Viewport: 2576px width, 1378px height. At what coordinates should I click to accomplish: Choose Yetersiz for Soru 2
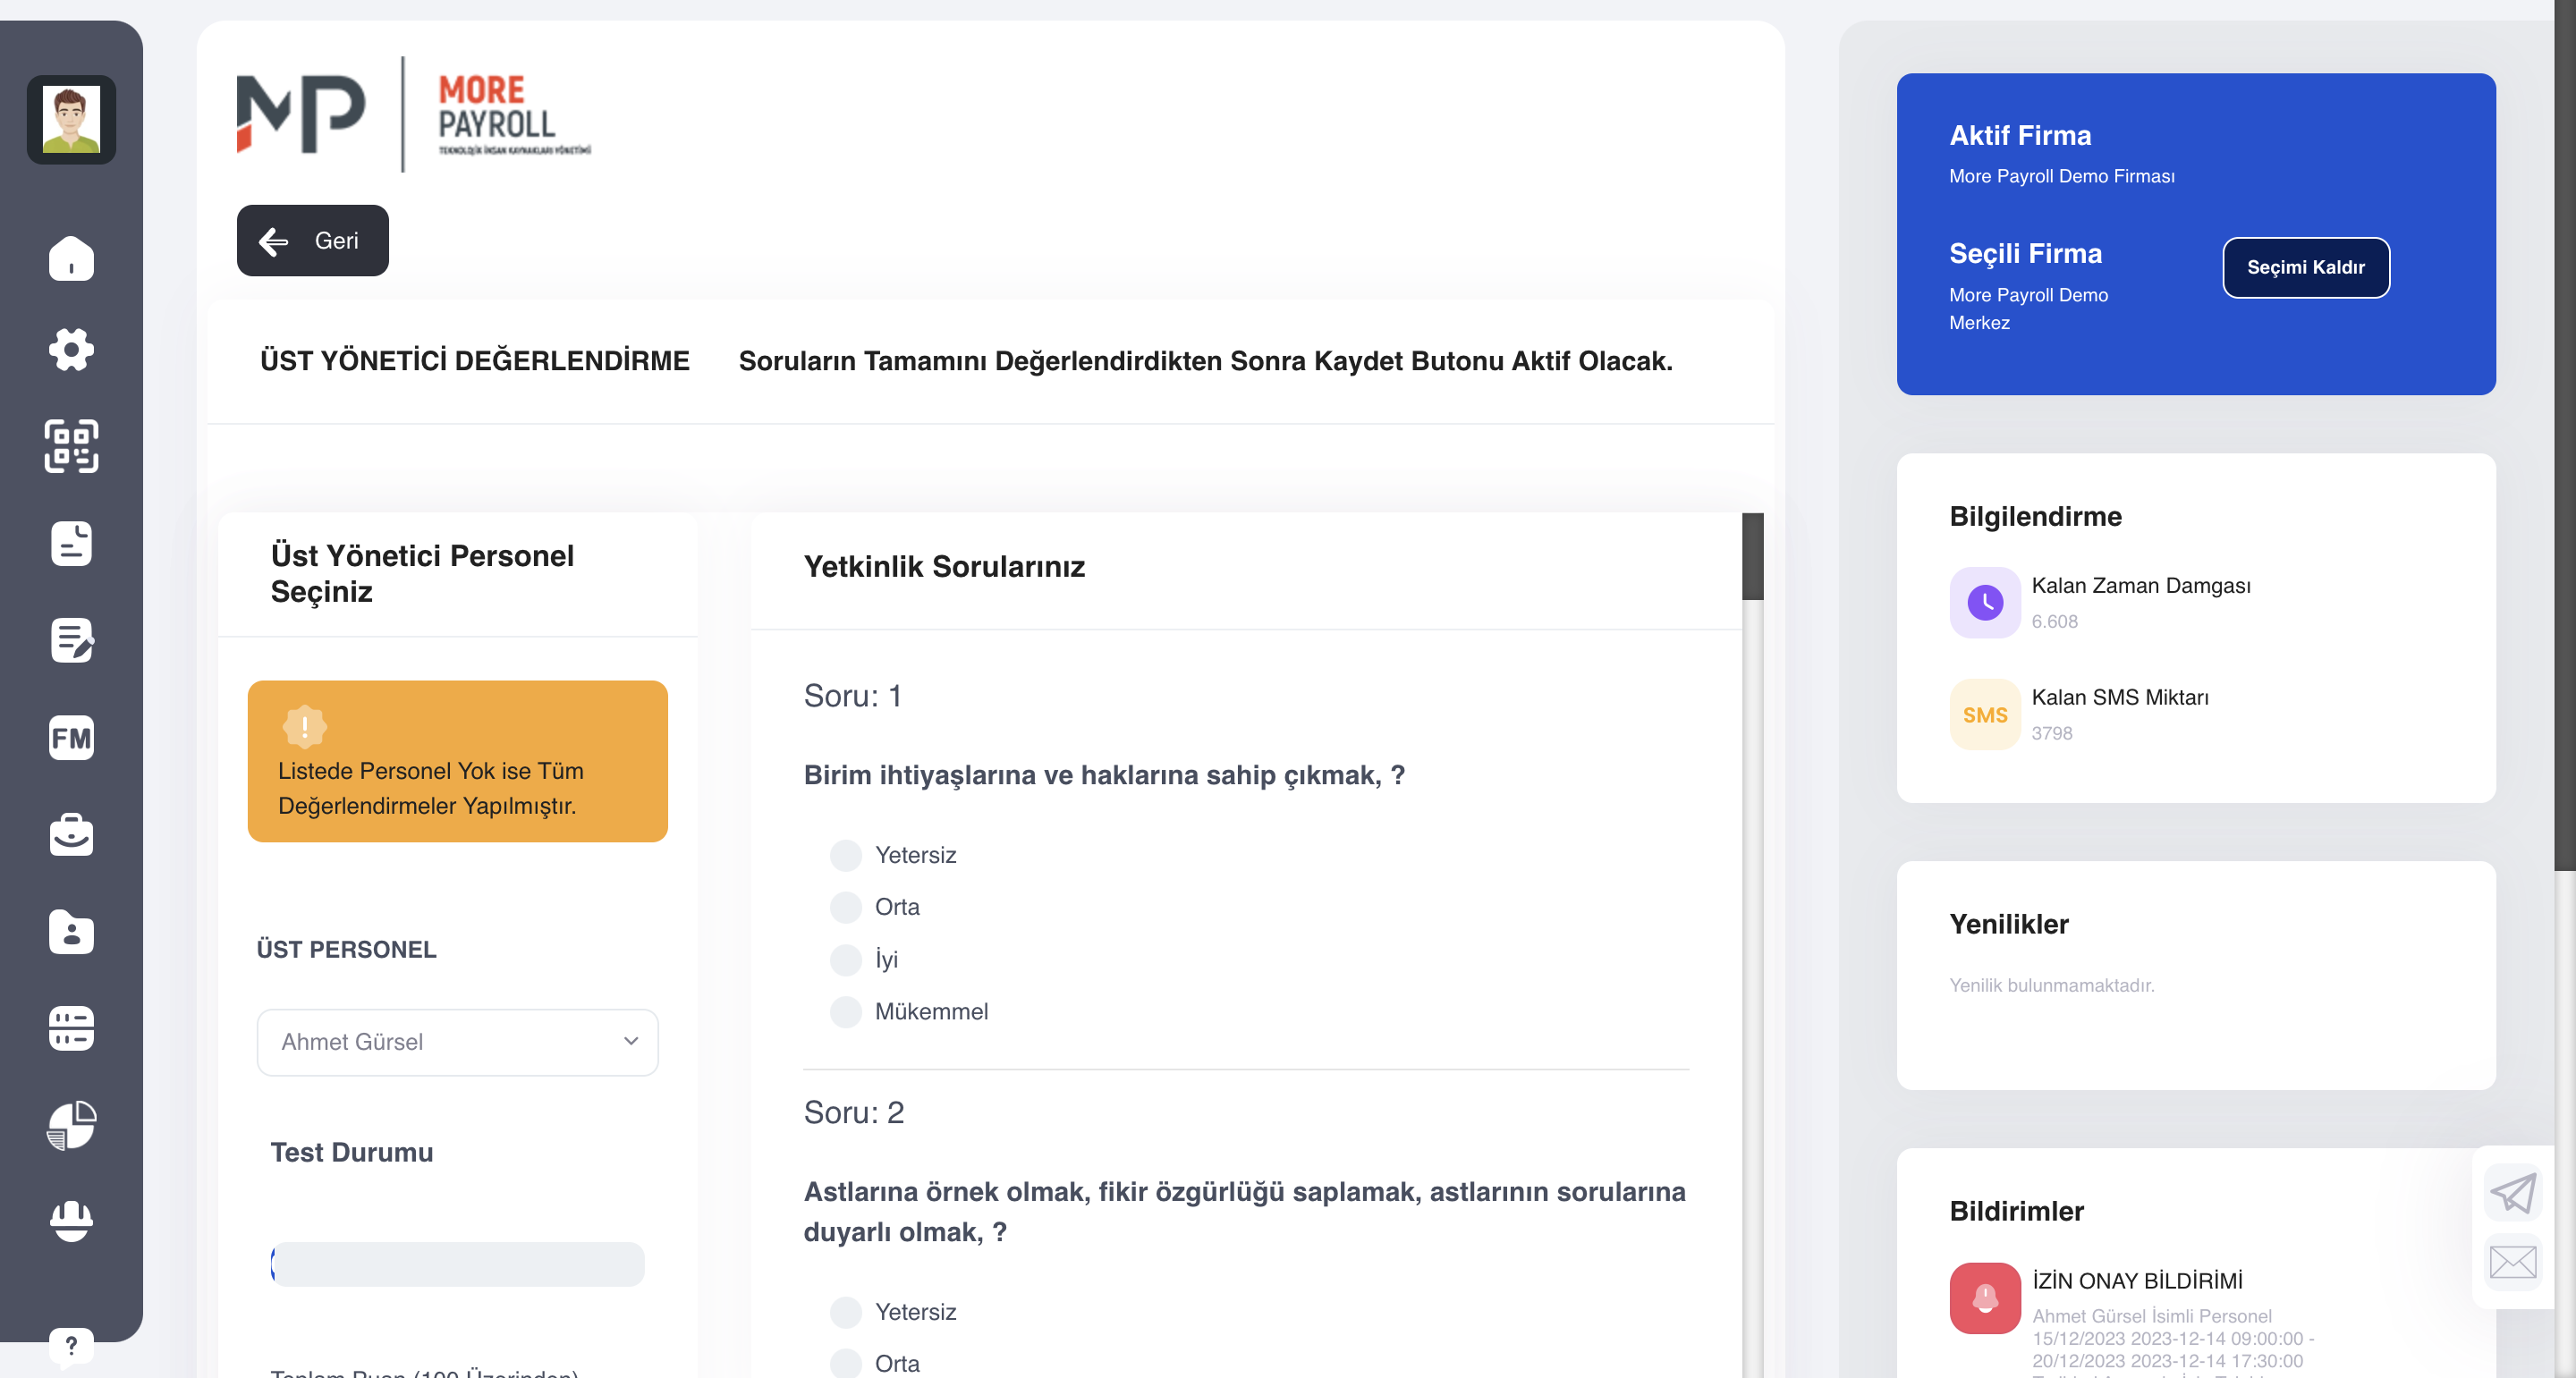[x=846, y=1311]
